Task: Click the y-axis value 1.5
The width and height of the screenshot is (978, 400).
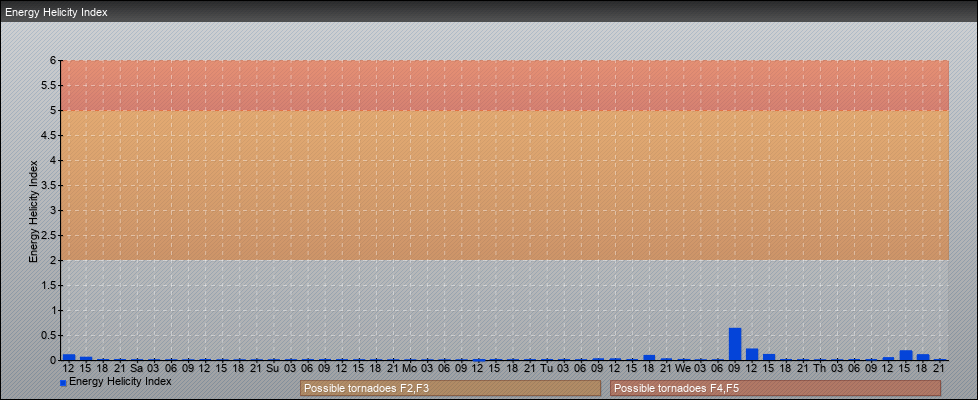Action: click(x=49, y=285)
